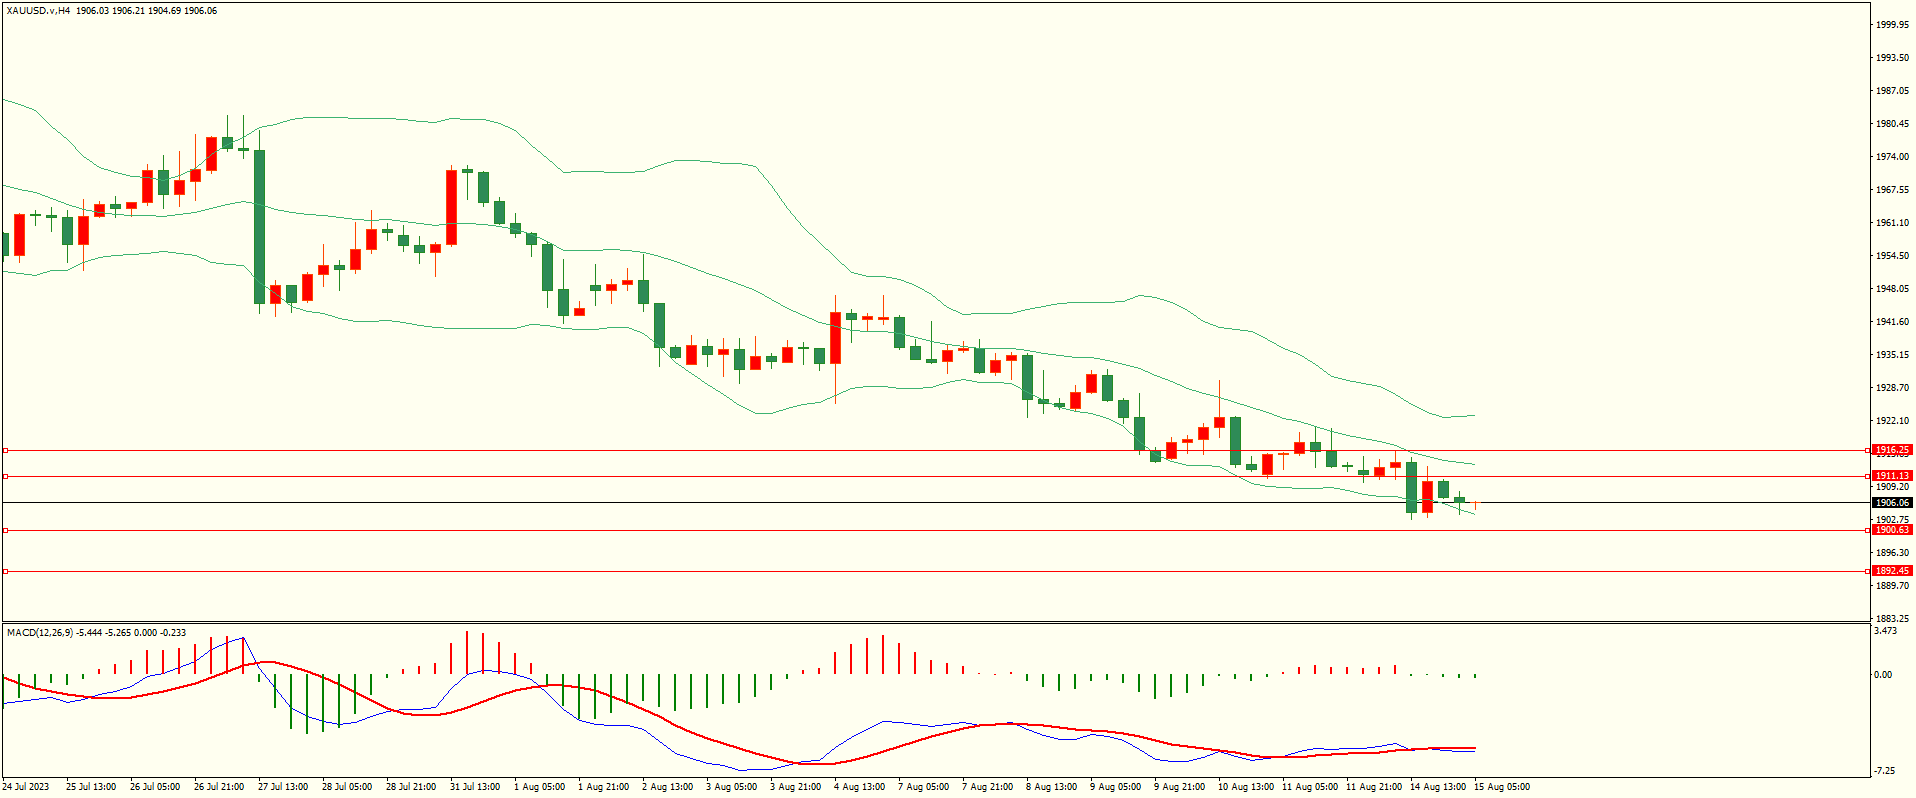This screenshot has height=798, width=1916.
Task: Click the 1954.50 price scale value
Action: click(x=1891, y=256)
